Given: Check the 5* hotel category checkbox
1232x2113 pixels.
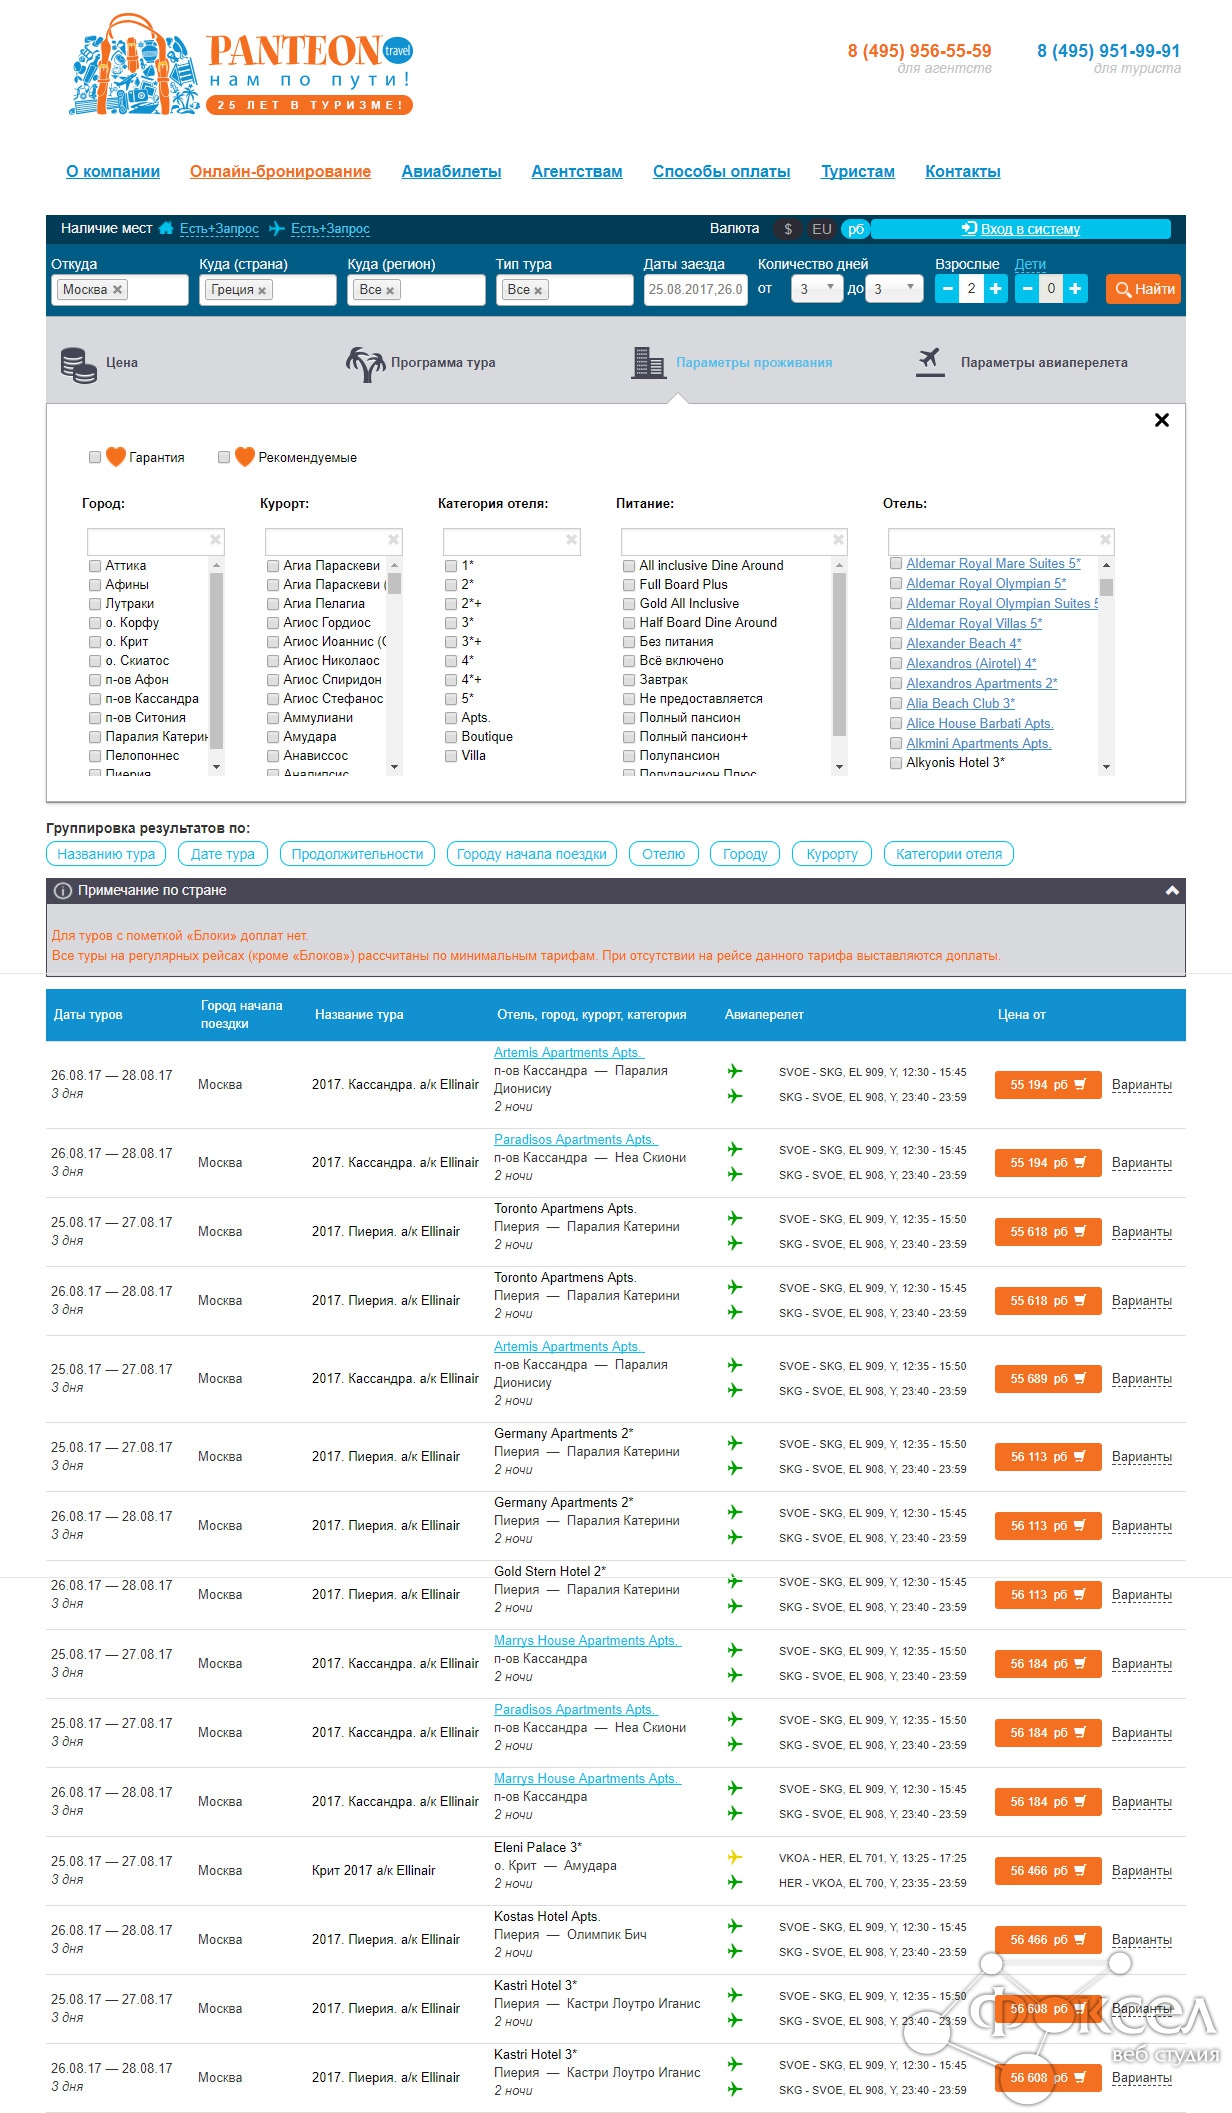Looking at the screenshot, I should click(451, 699).
